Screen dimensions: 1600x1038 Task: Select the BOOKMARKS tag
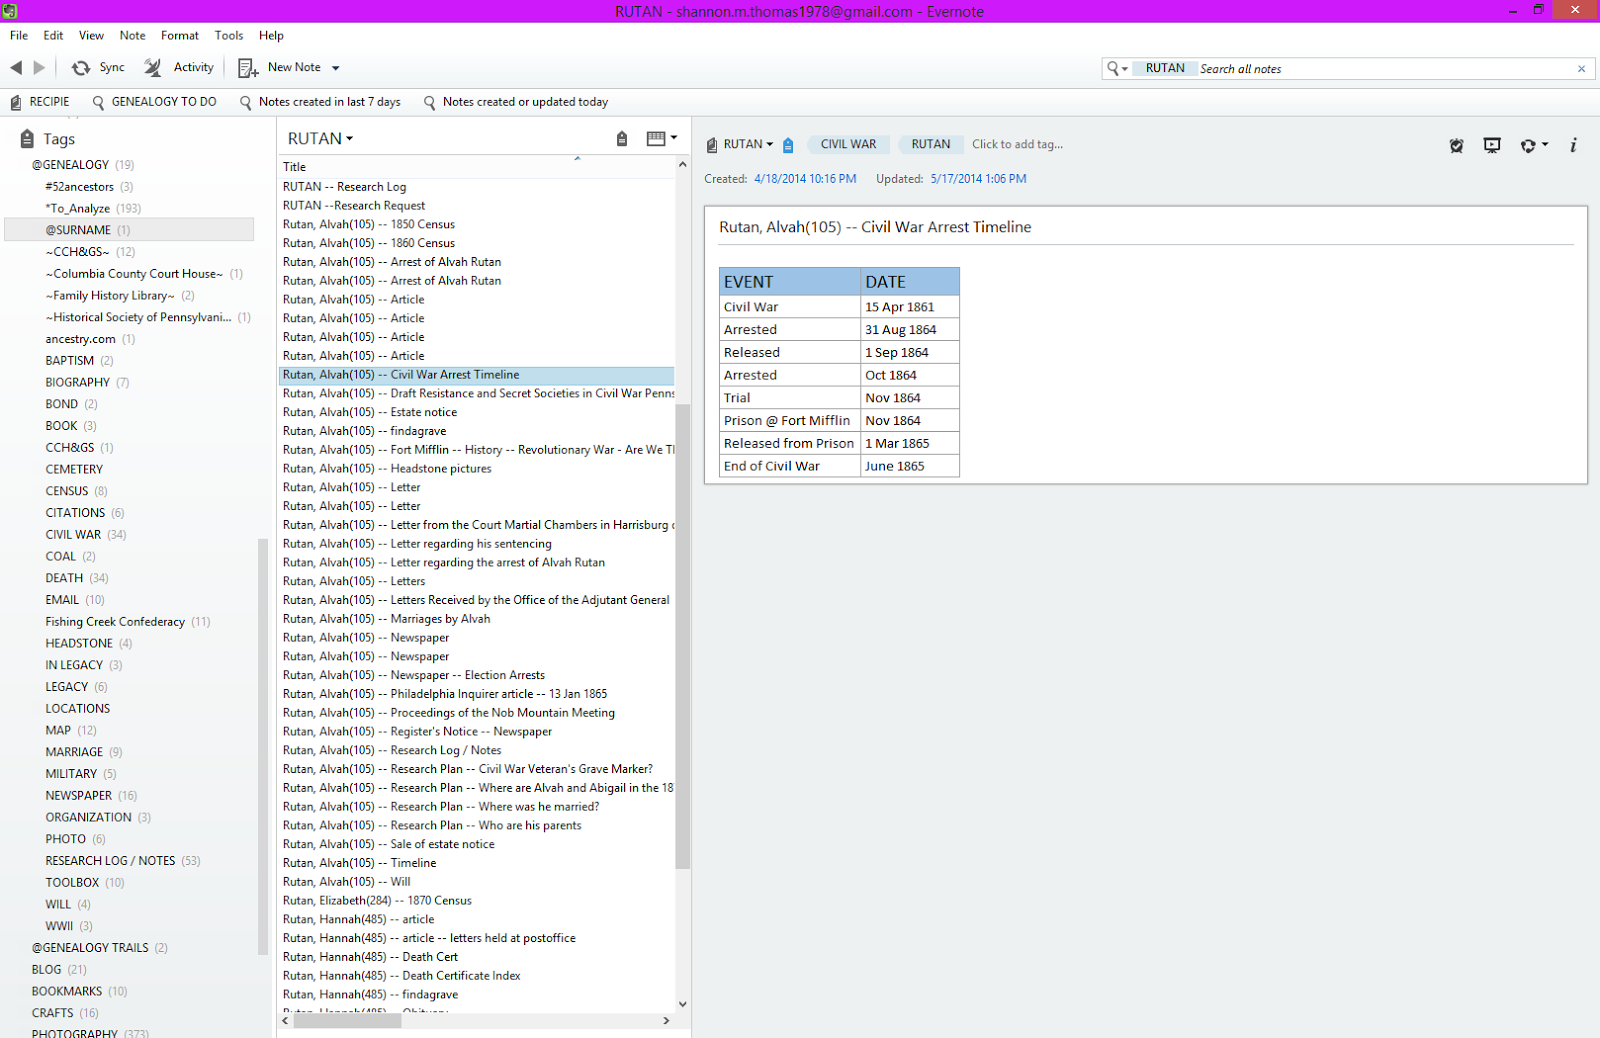(66, 992)
